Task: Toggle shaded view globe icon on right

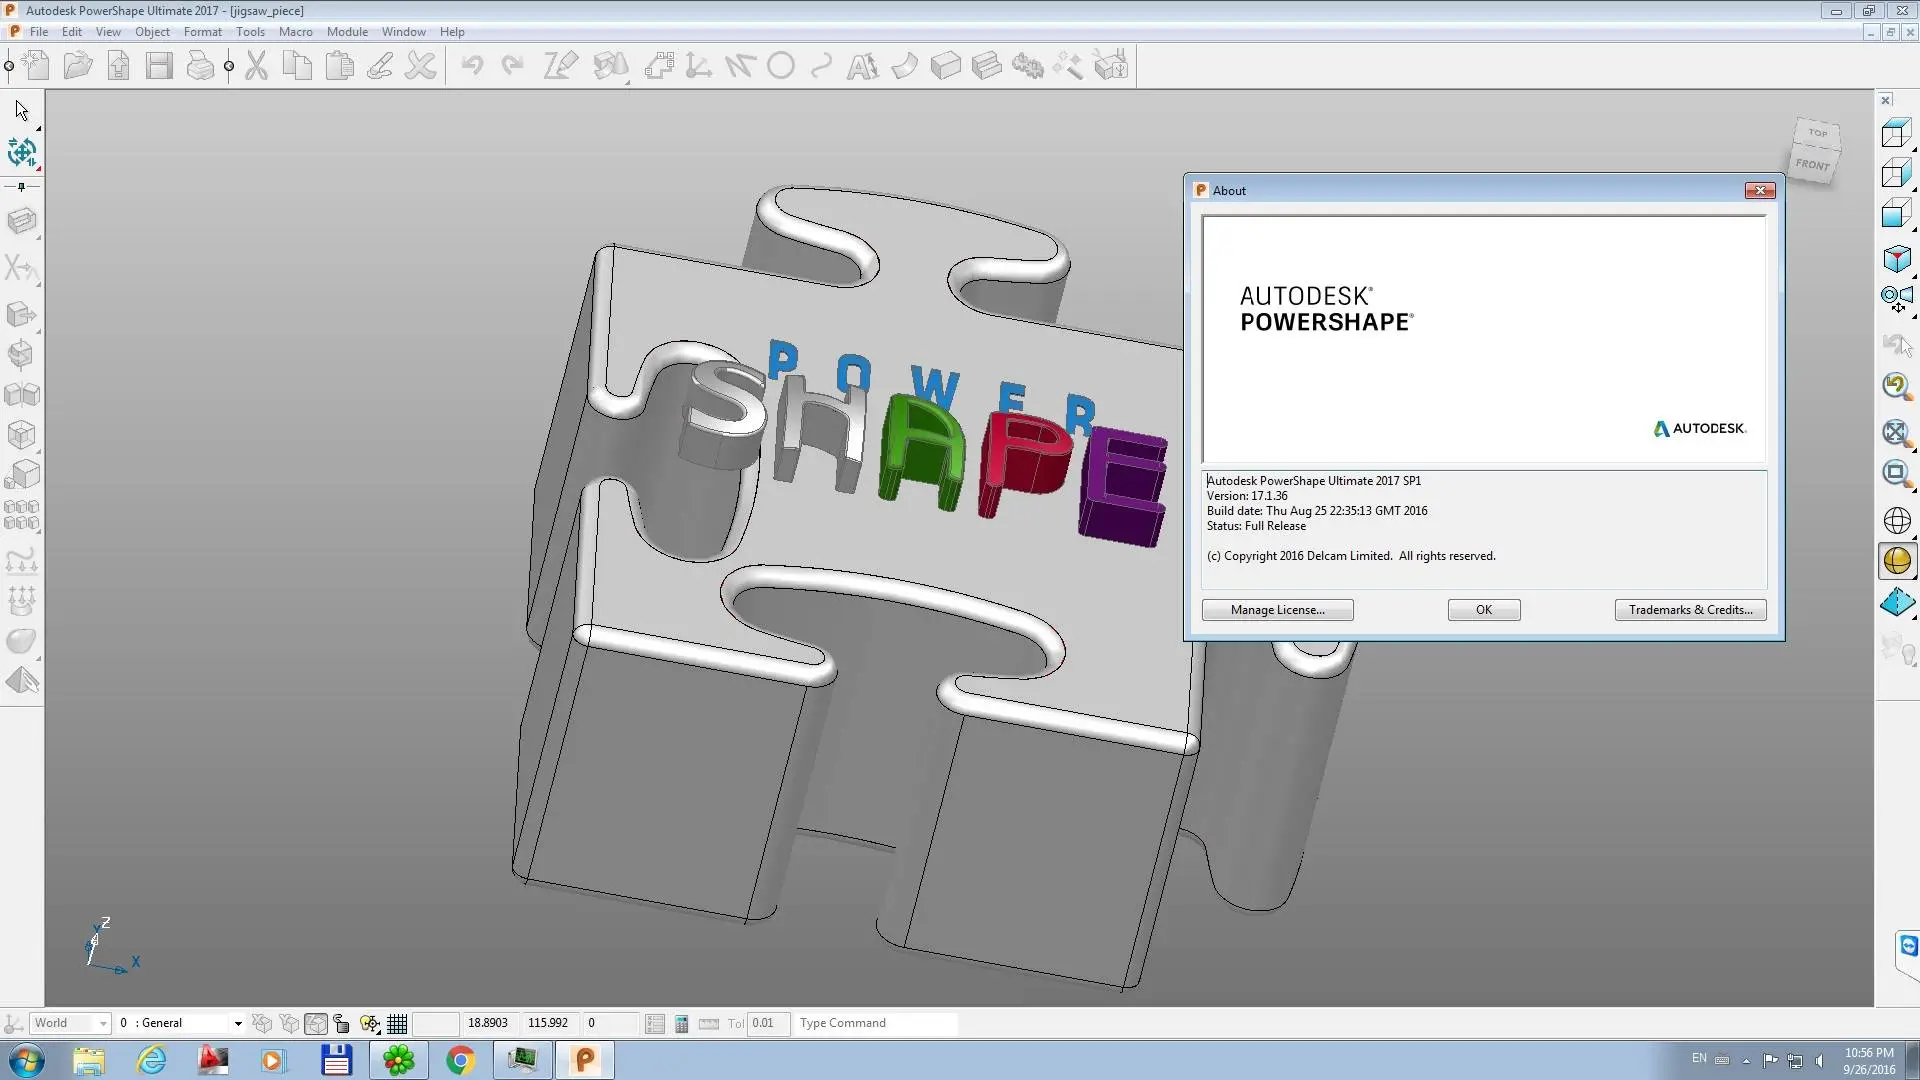Action: click(x=1897, y=561)
